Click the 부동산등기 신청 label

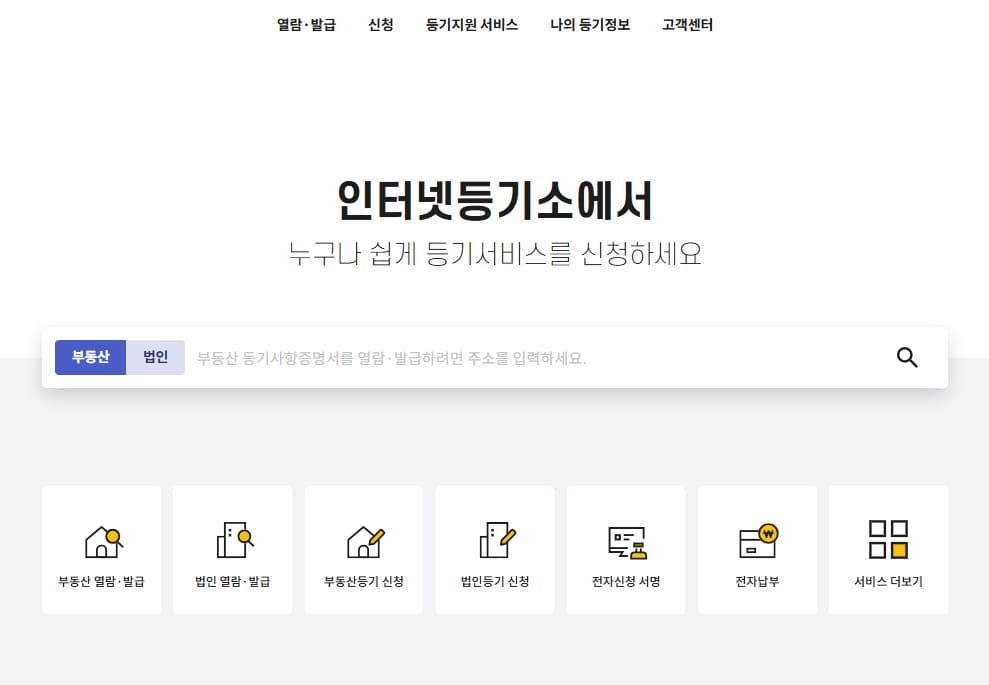click(x=364, y=582)
